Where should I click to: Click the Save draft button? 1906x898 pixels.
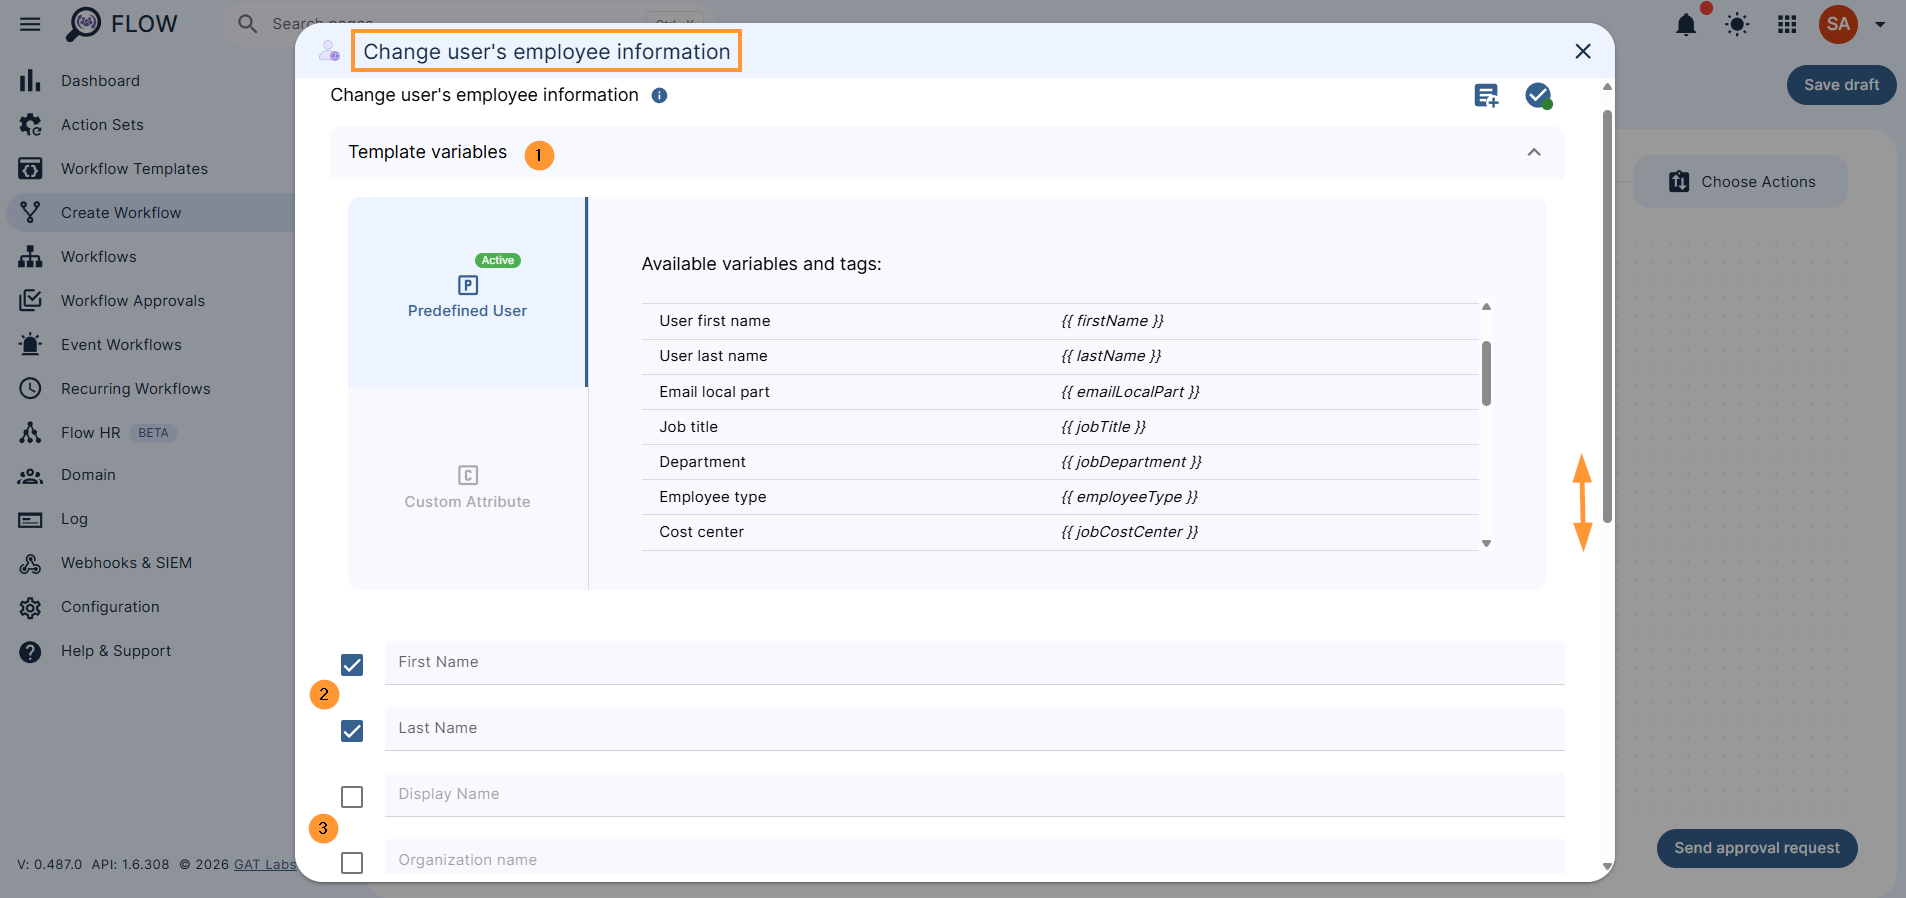pyautogui.click(x=1841, y=85)
